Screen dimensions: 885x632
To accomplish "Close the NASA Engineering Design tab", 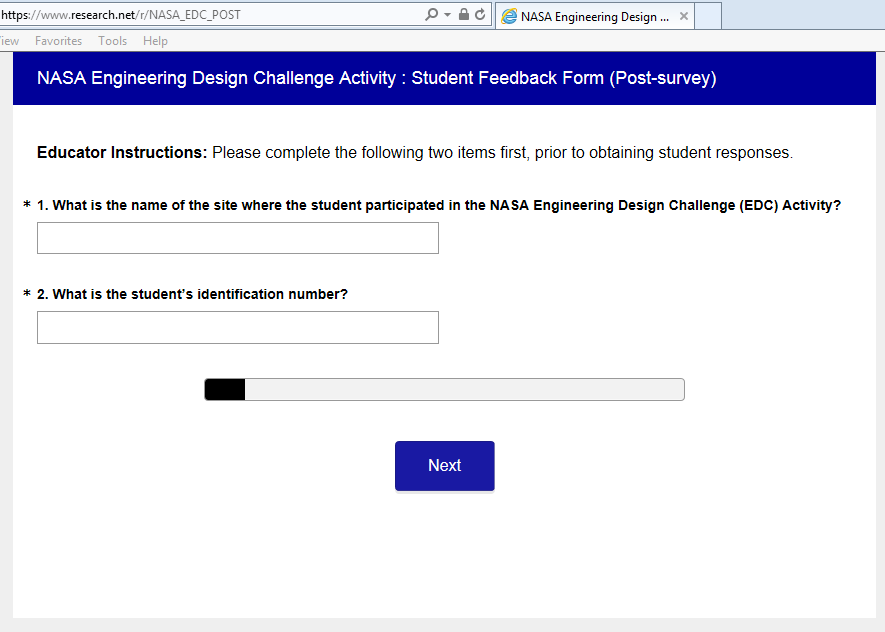I will point(684,16).
